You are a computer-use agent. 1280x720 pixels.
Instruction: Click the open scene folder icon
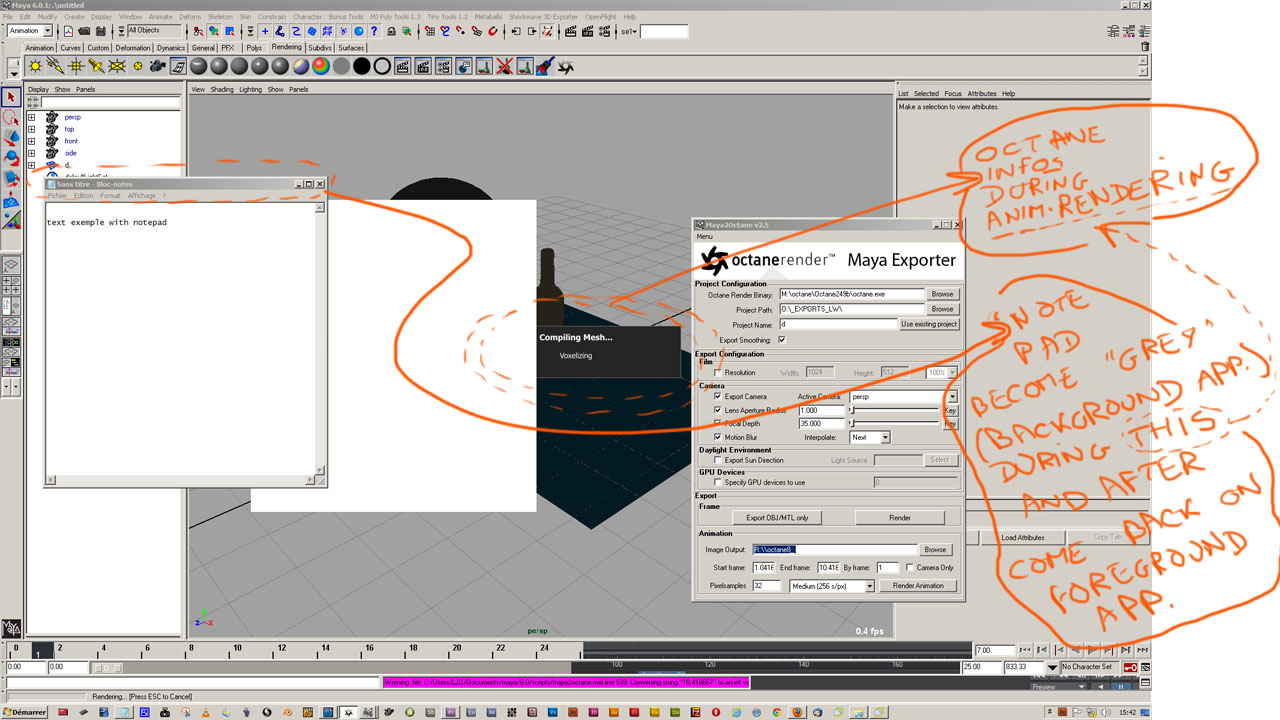[x=85, y=31]
